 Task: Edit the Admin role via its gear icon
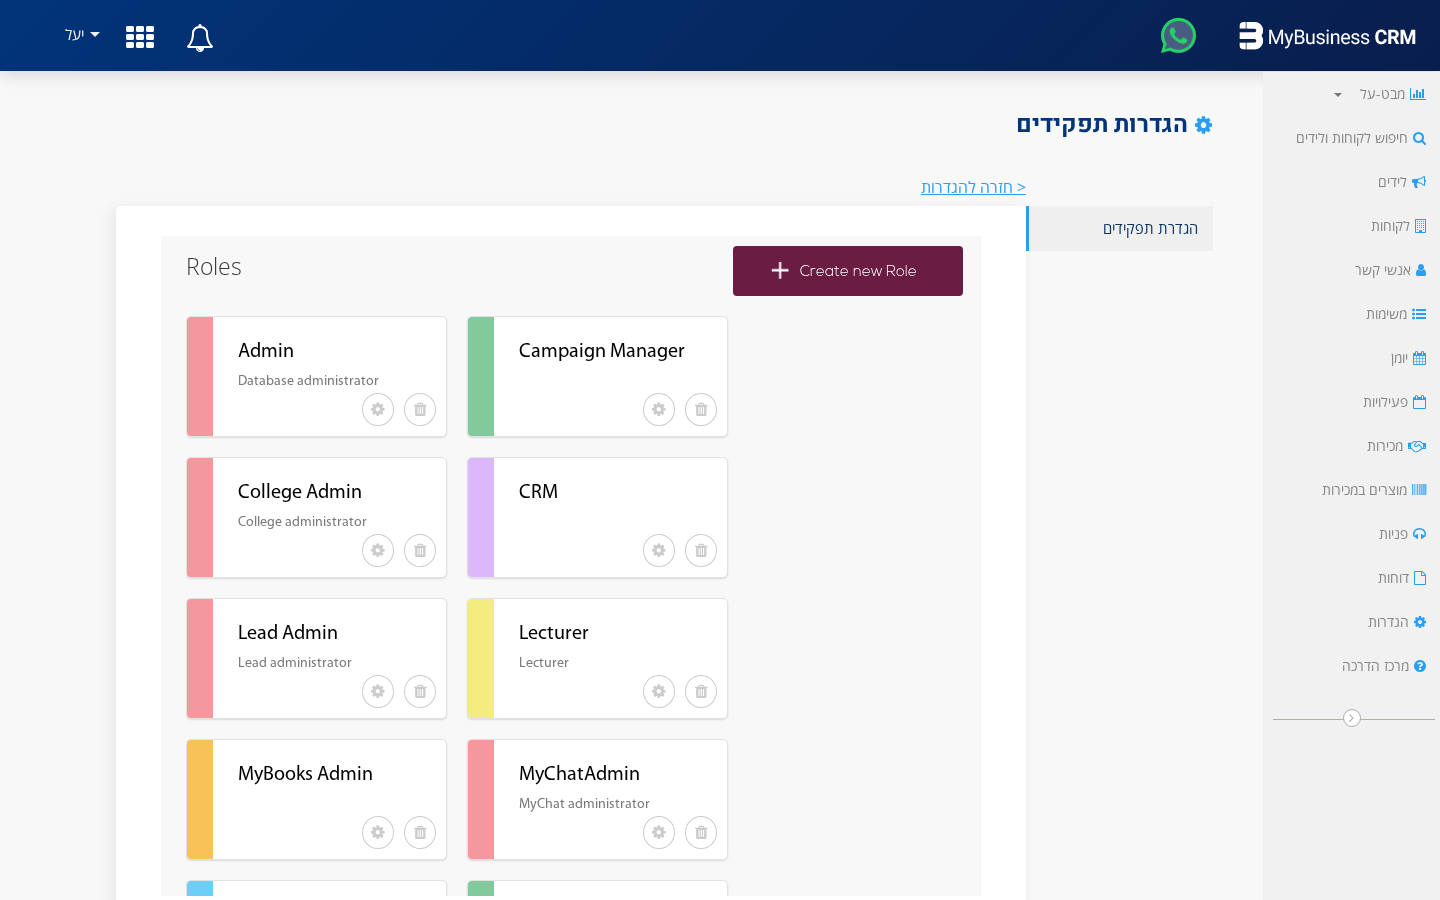(377, 409)
